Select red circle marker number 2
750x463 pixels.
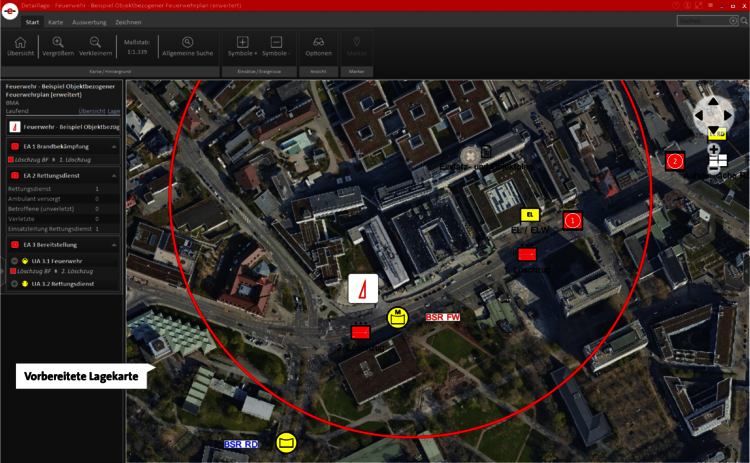(x=675, y=161)
